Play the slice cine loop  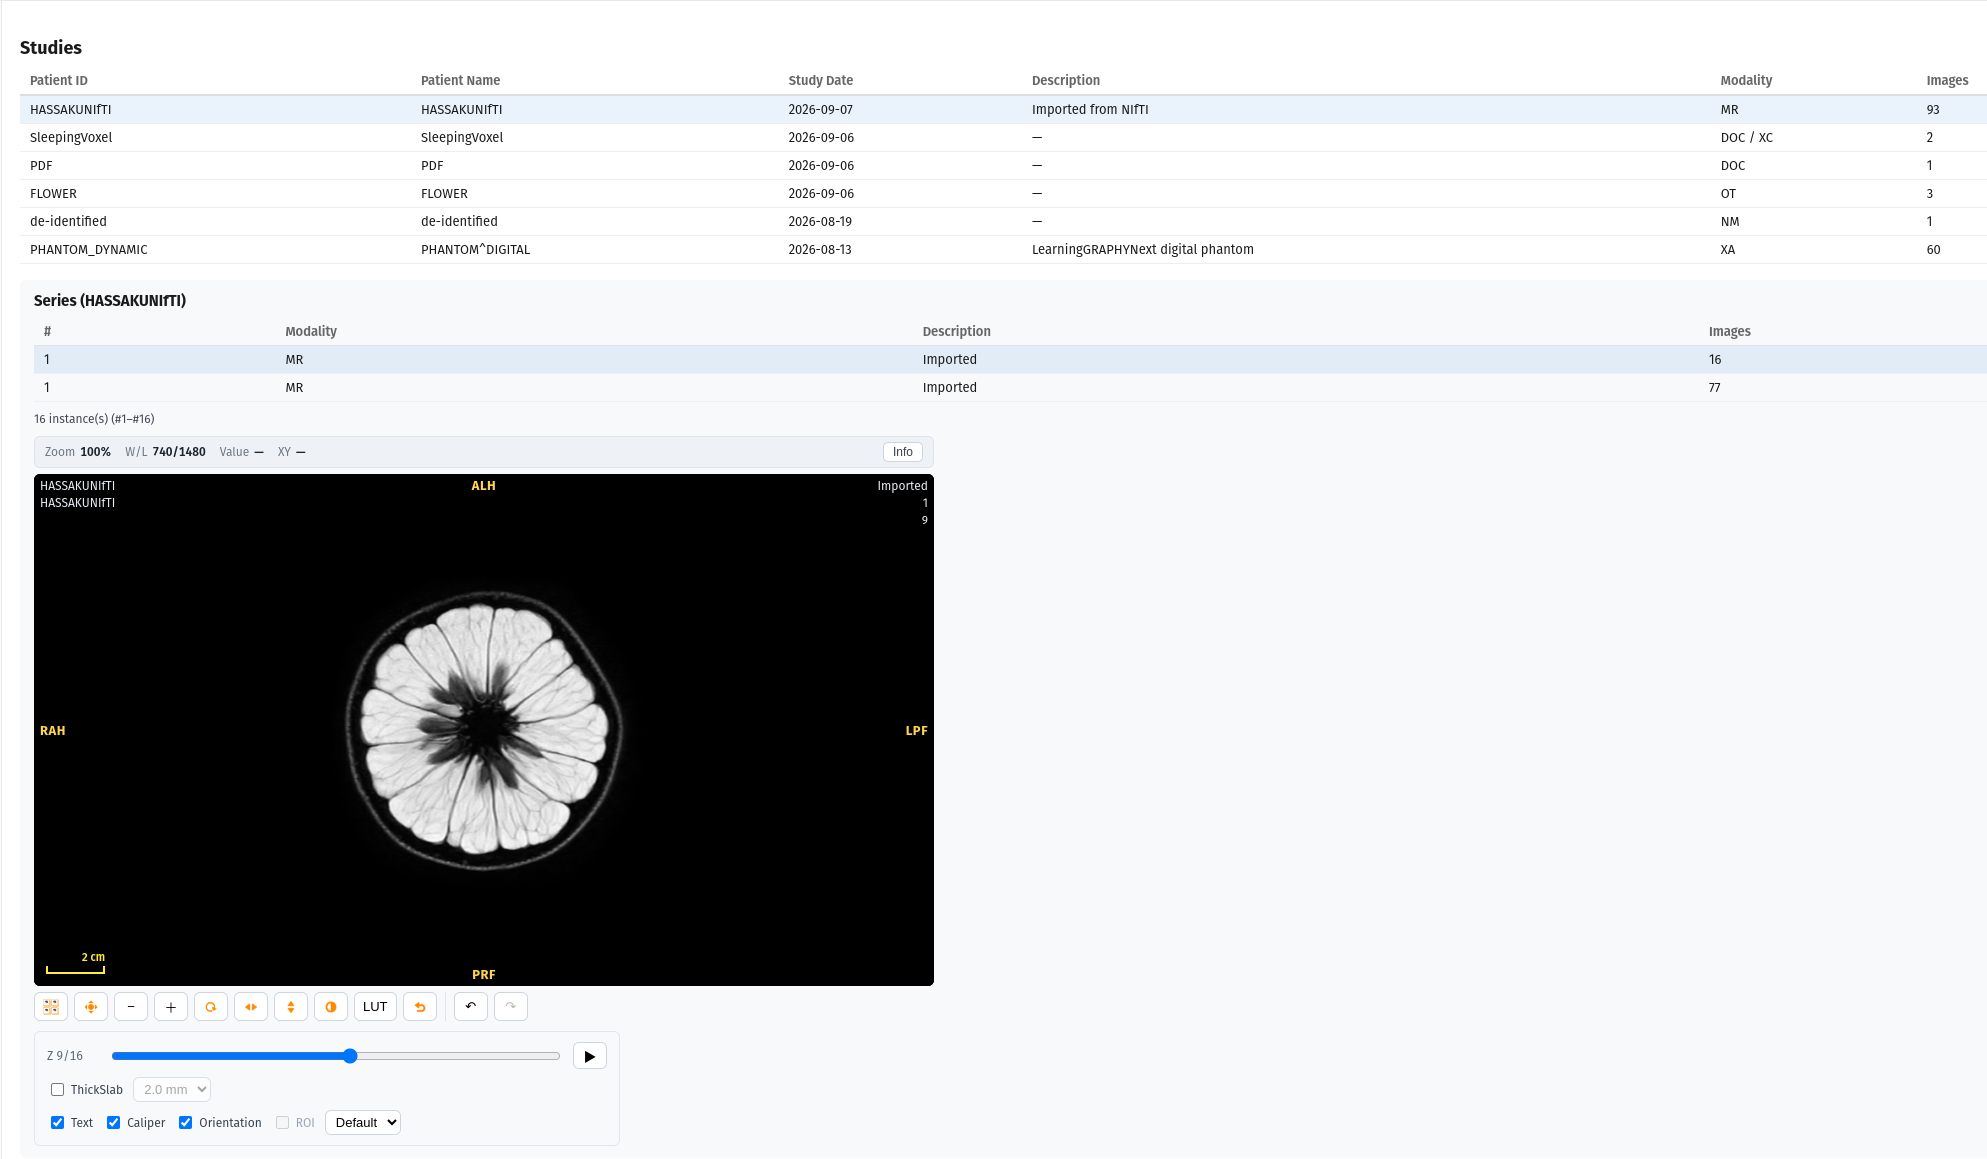click(590, 1056)
